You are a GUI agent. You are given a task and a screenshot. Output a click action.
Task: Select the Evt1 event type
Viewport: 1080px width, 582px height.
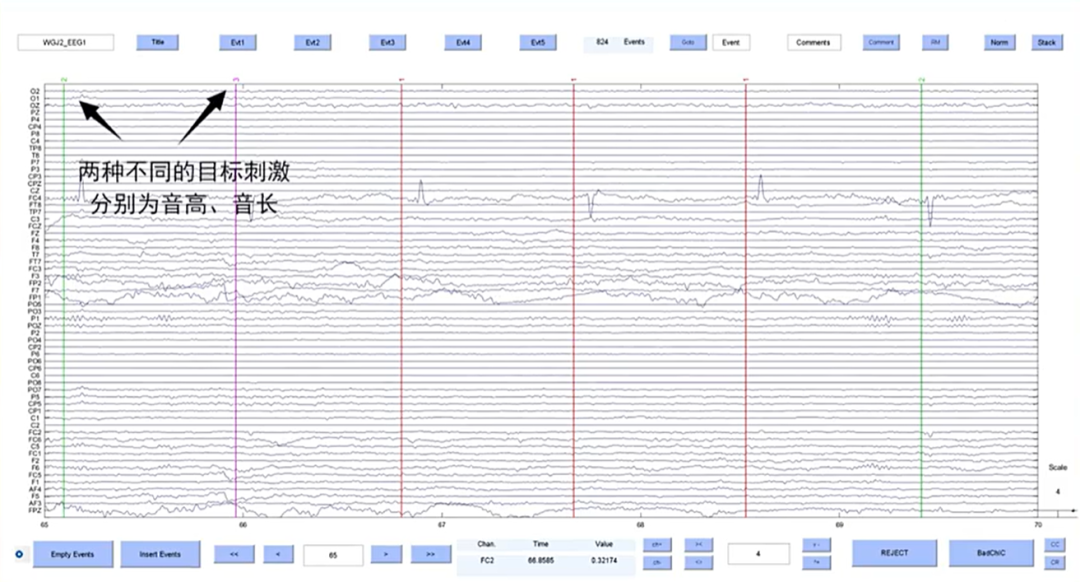238,43
